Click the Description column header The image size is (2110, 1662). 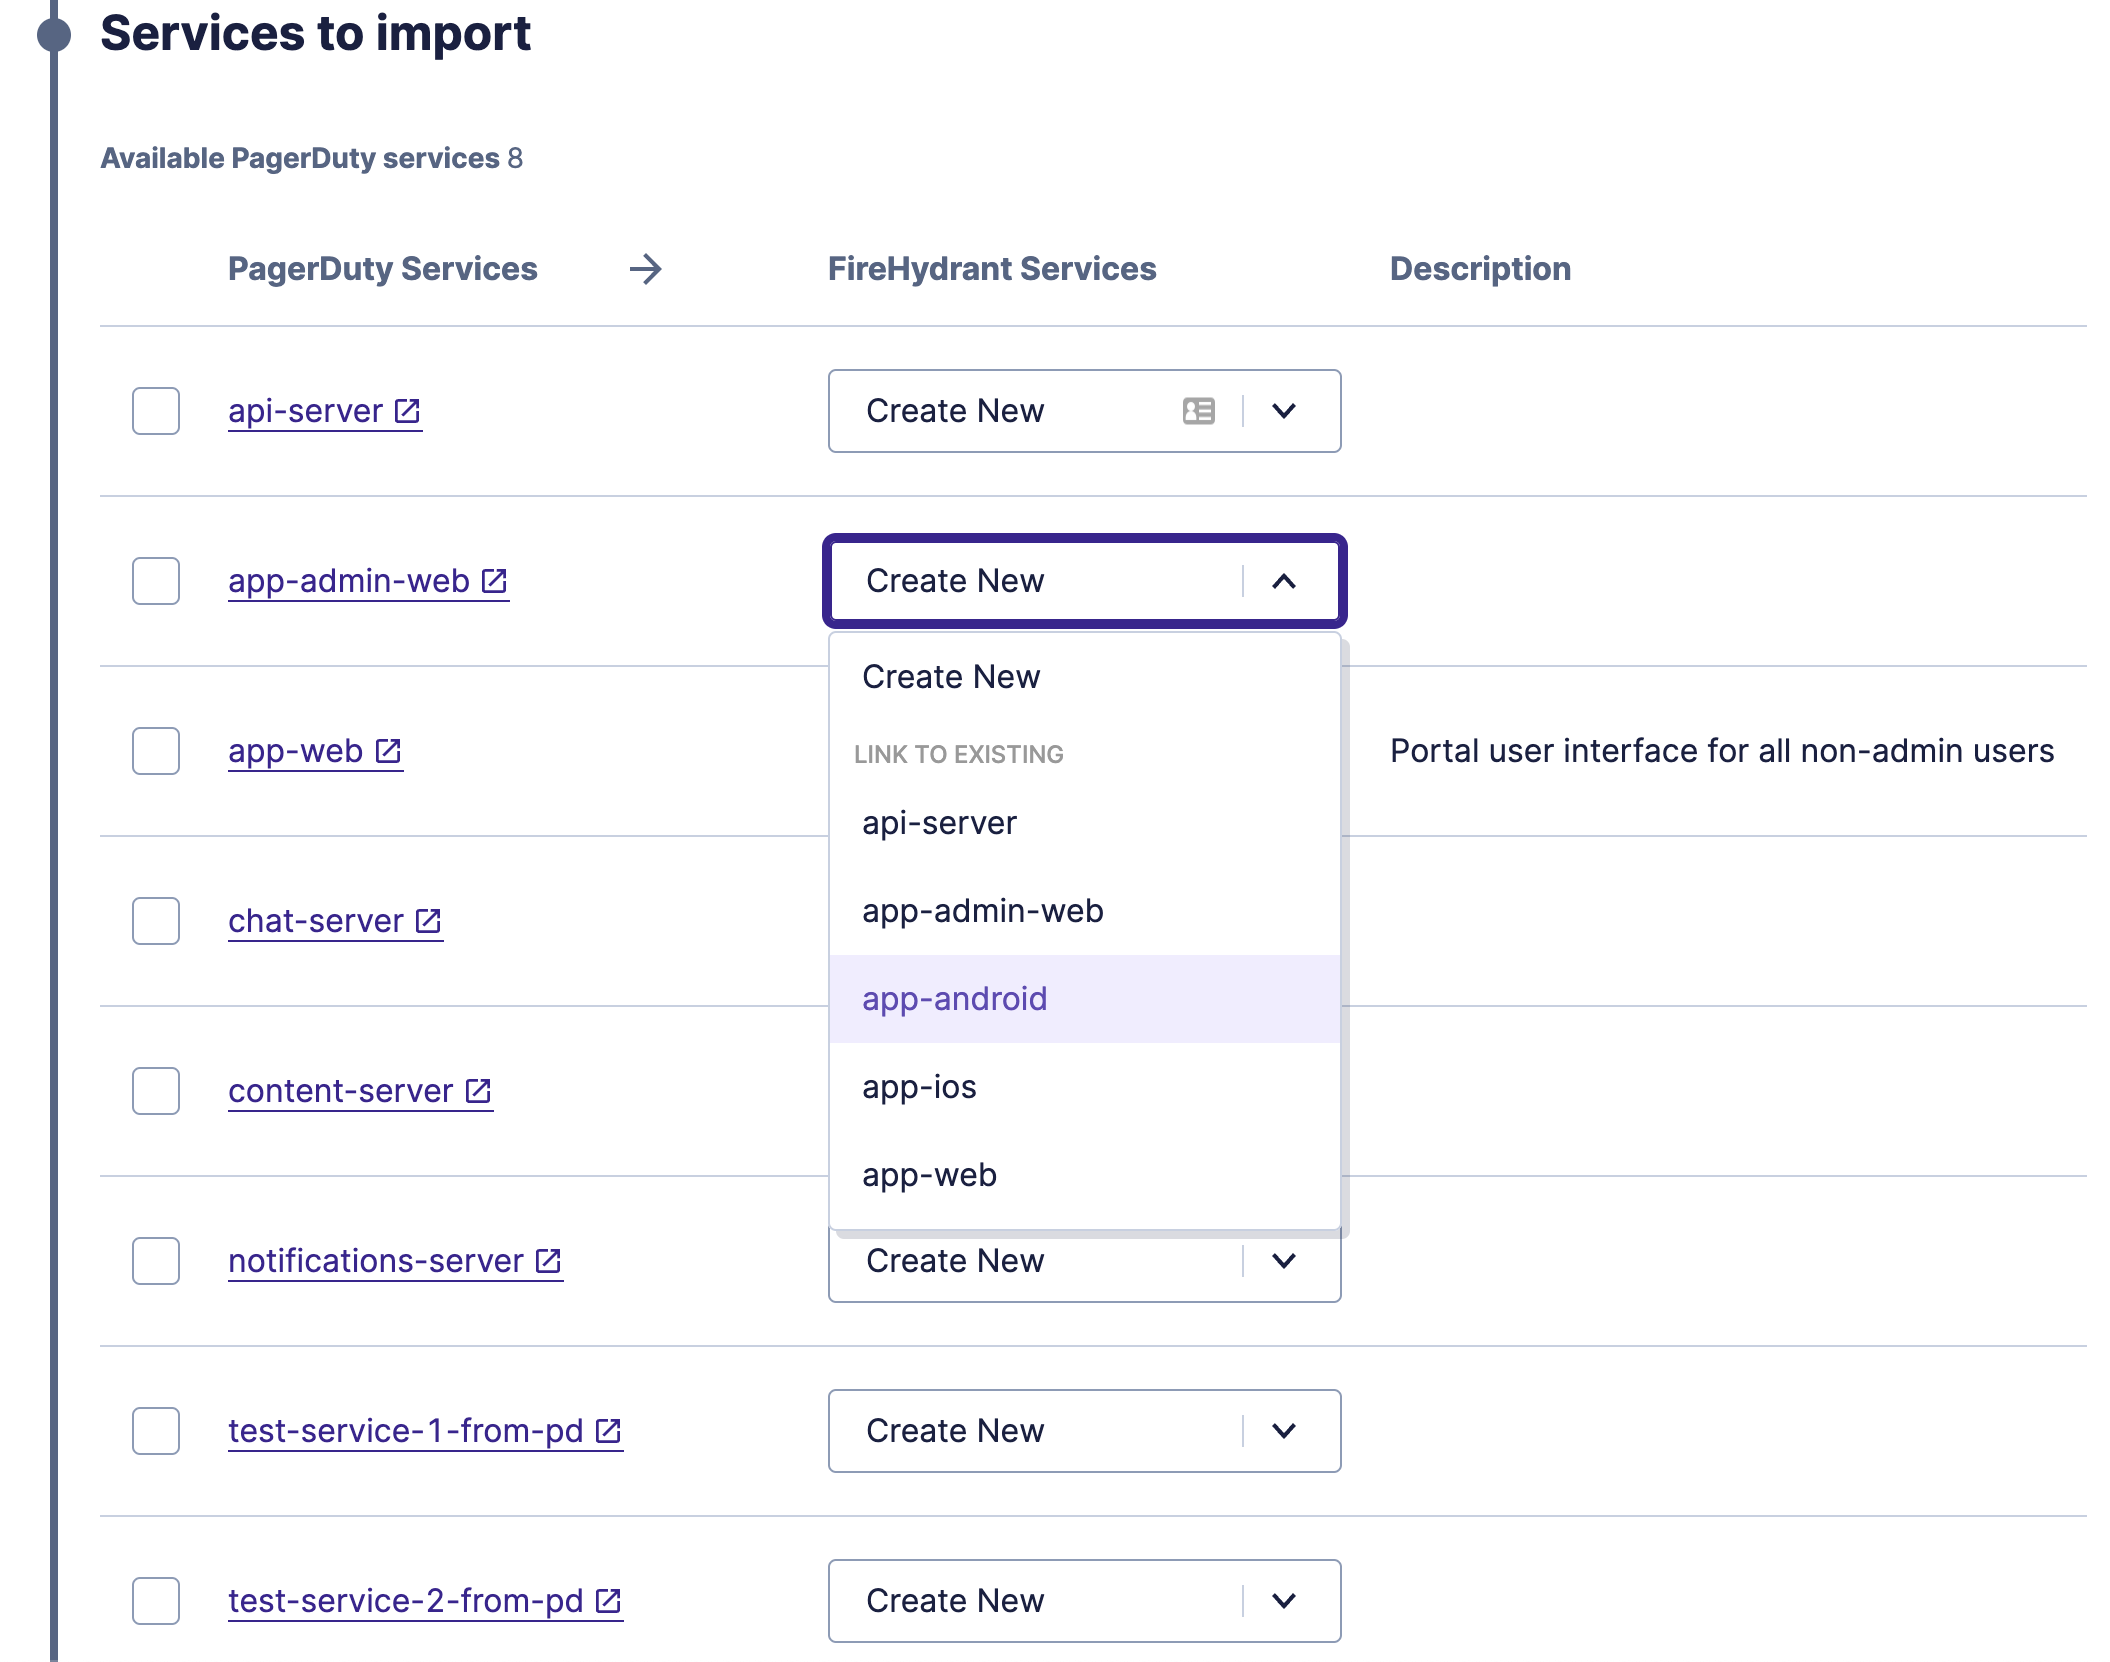point(1480,269)
